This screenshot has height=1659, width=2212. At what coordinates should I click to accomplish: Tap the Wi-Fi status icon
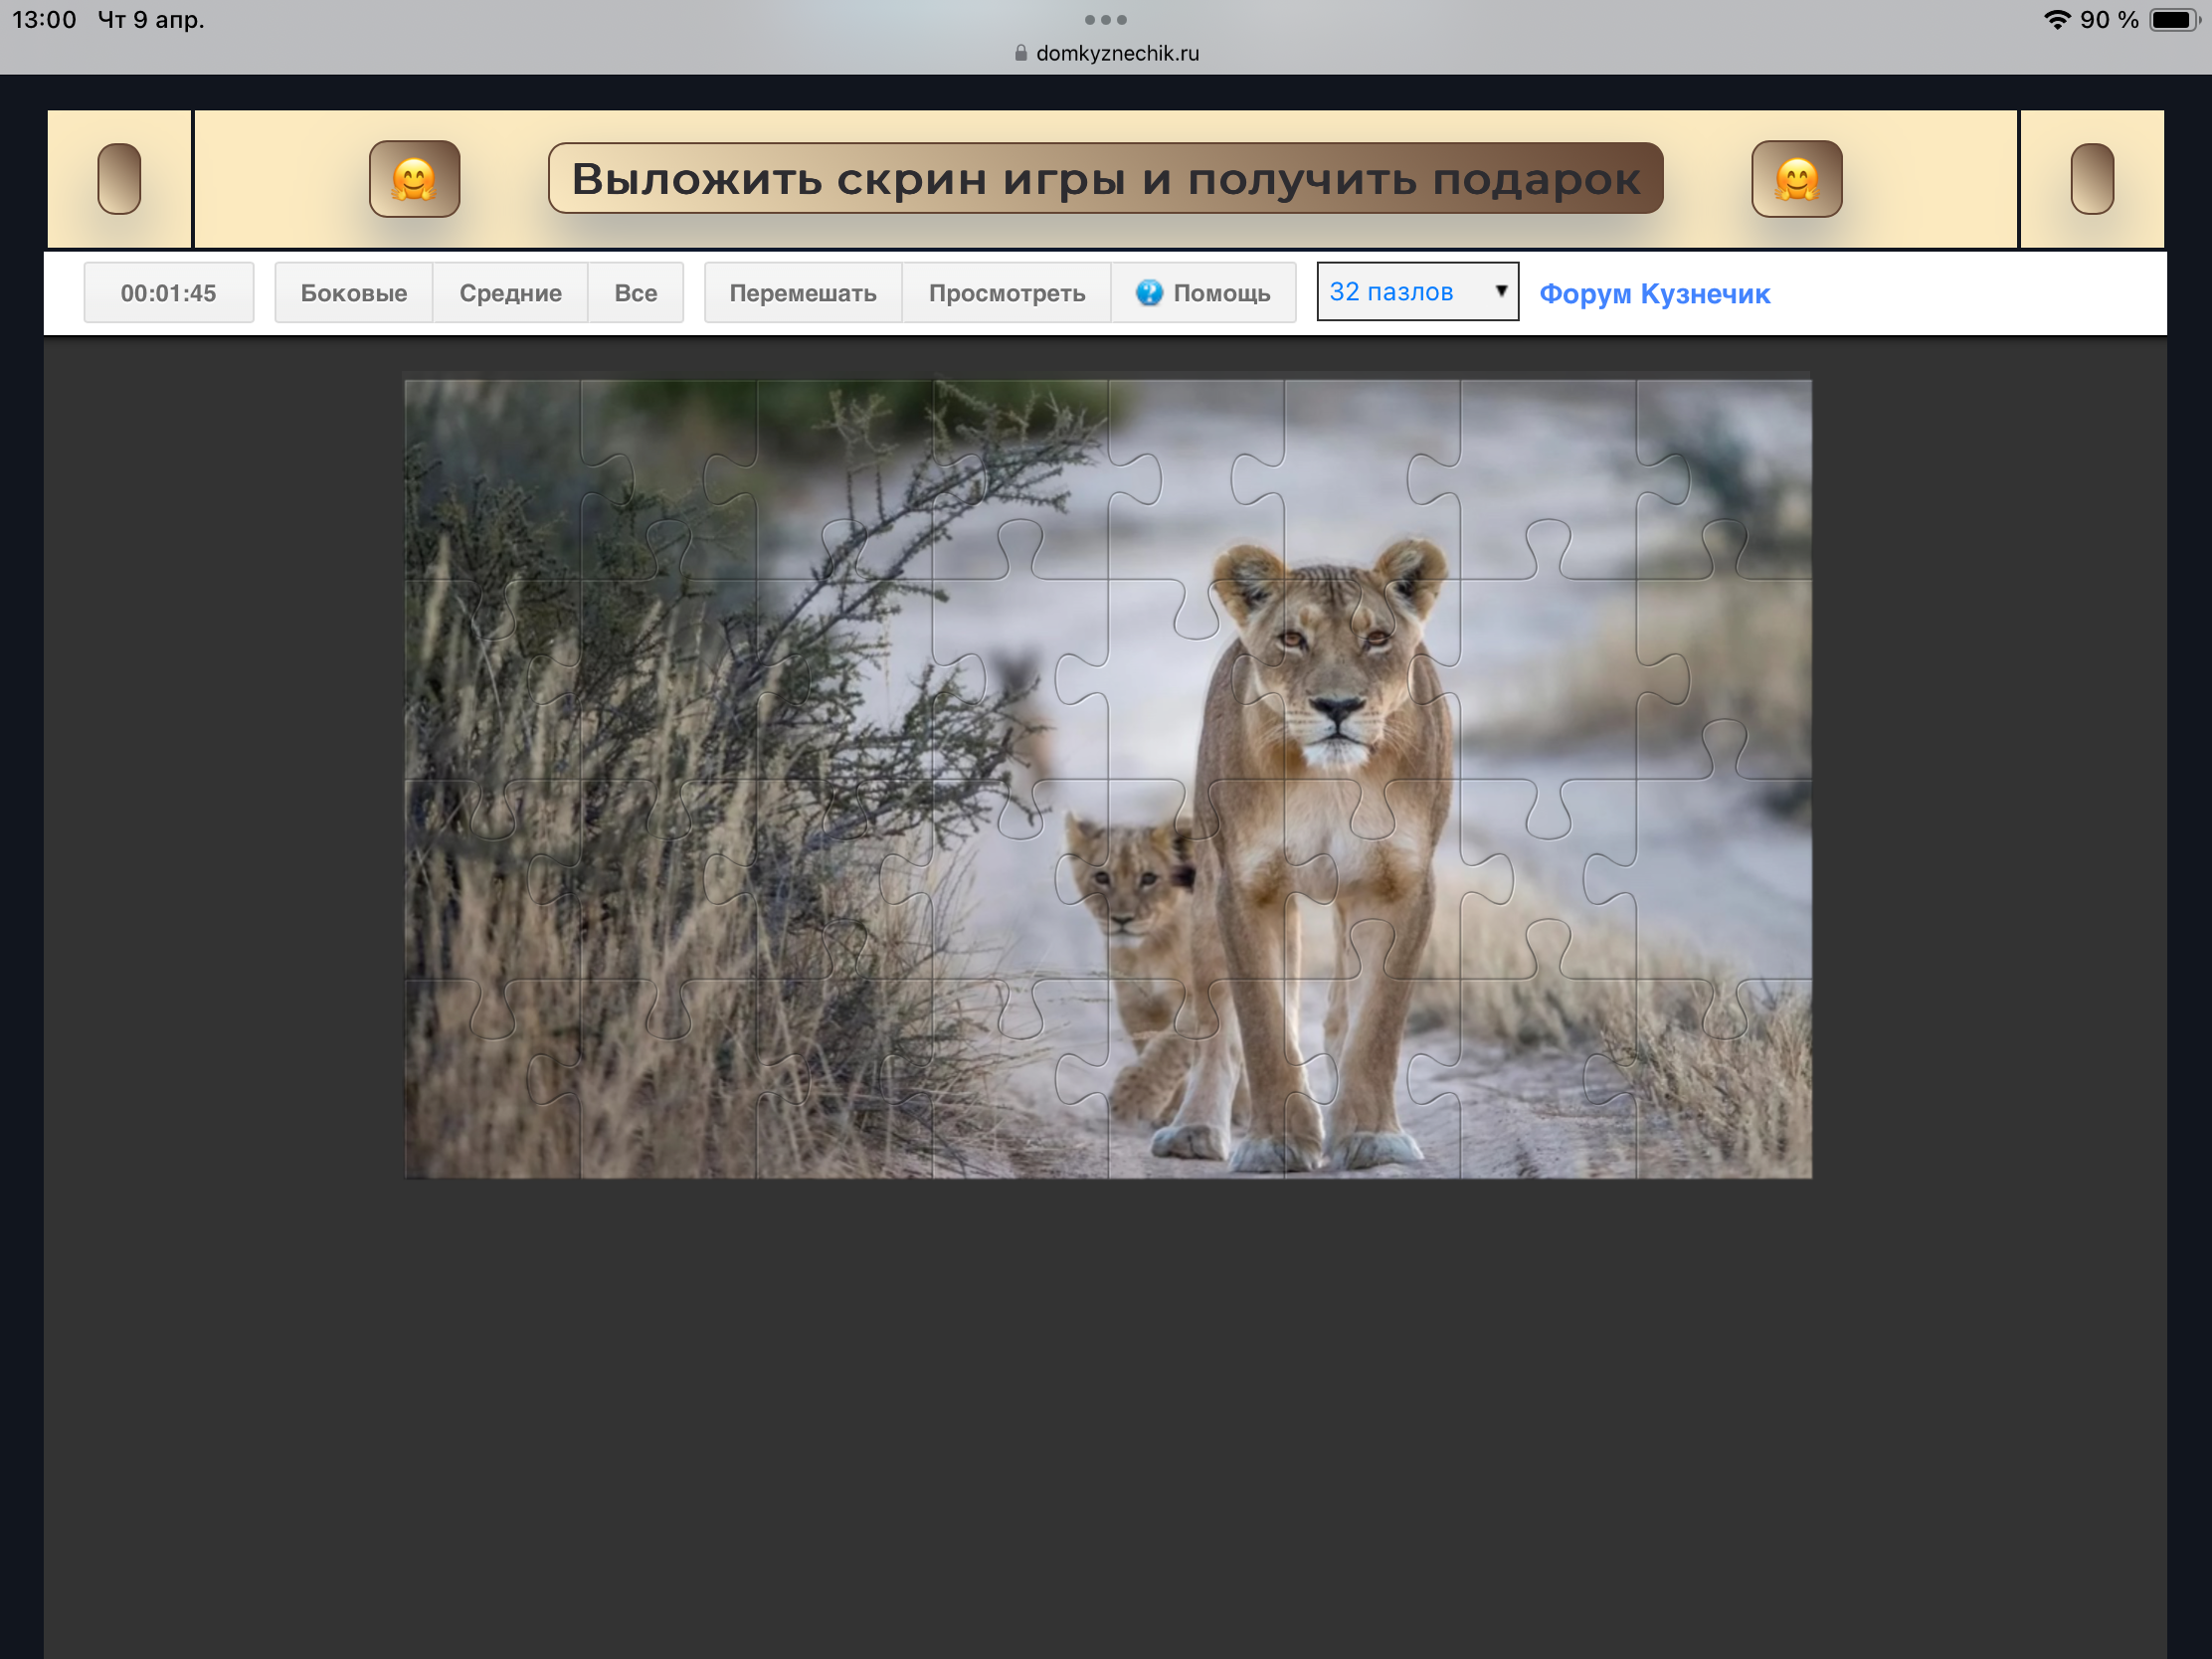[2056, 20]
